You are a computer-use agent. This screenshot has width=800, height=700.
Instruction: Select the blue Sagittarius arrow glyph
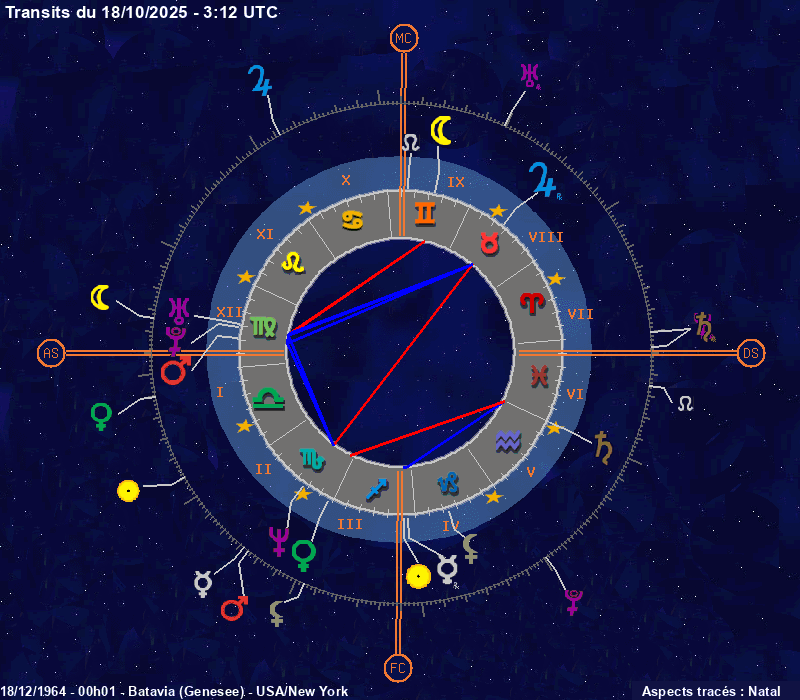[x=376, y=489]
